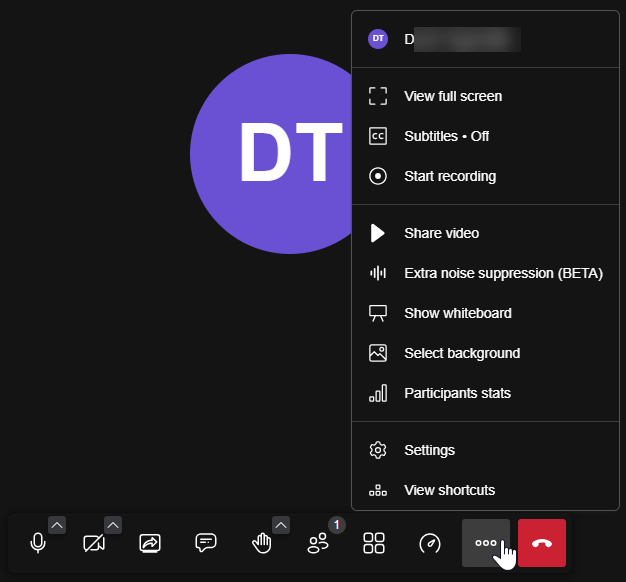The height and width of the screenshot is (582, 626).
Task: Choose Start recording
Action: coord(449,176)
